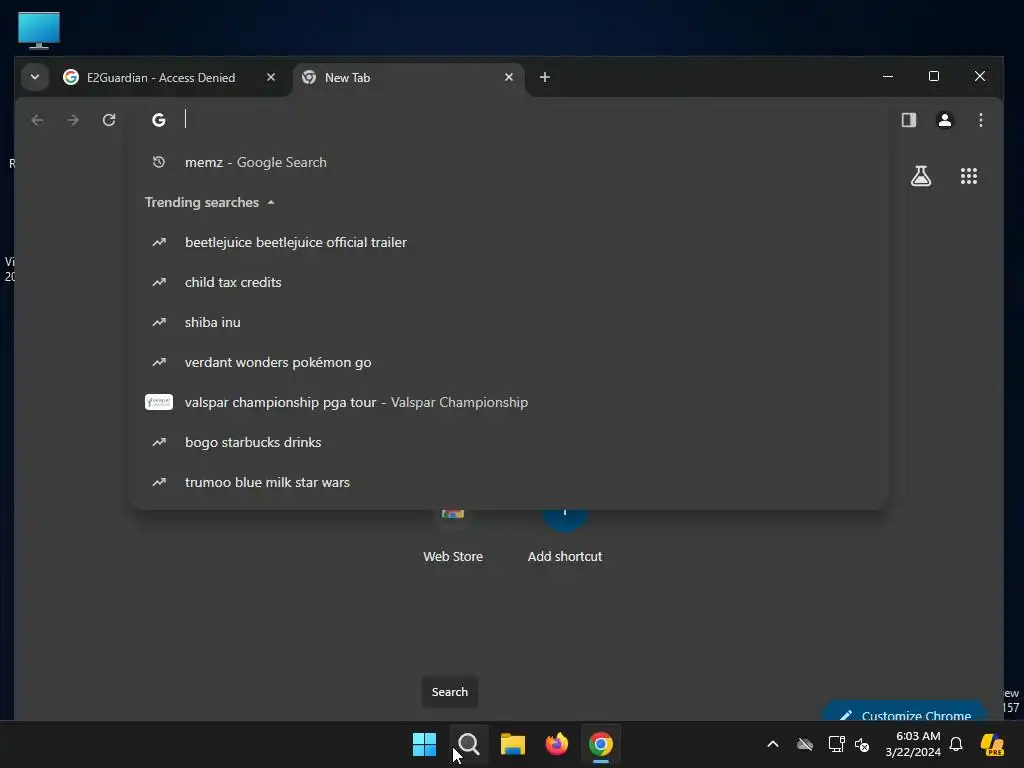Switch to E2Guardian - Access Denied tab
Screen dimensions: 1024x768
click(x=160, y=78)
